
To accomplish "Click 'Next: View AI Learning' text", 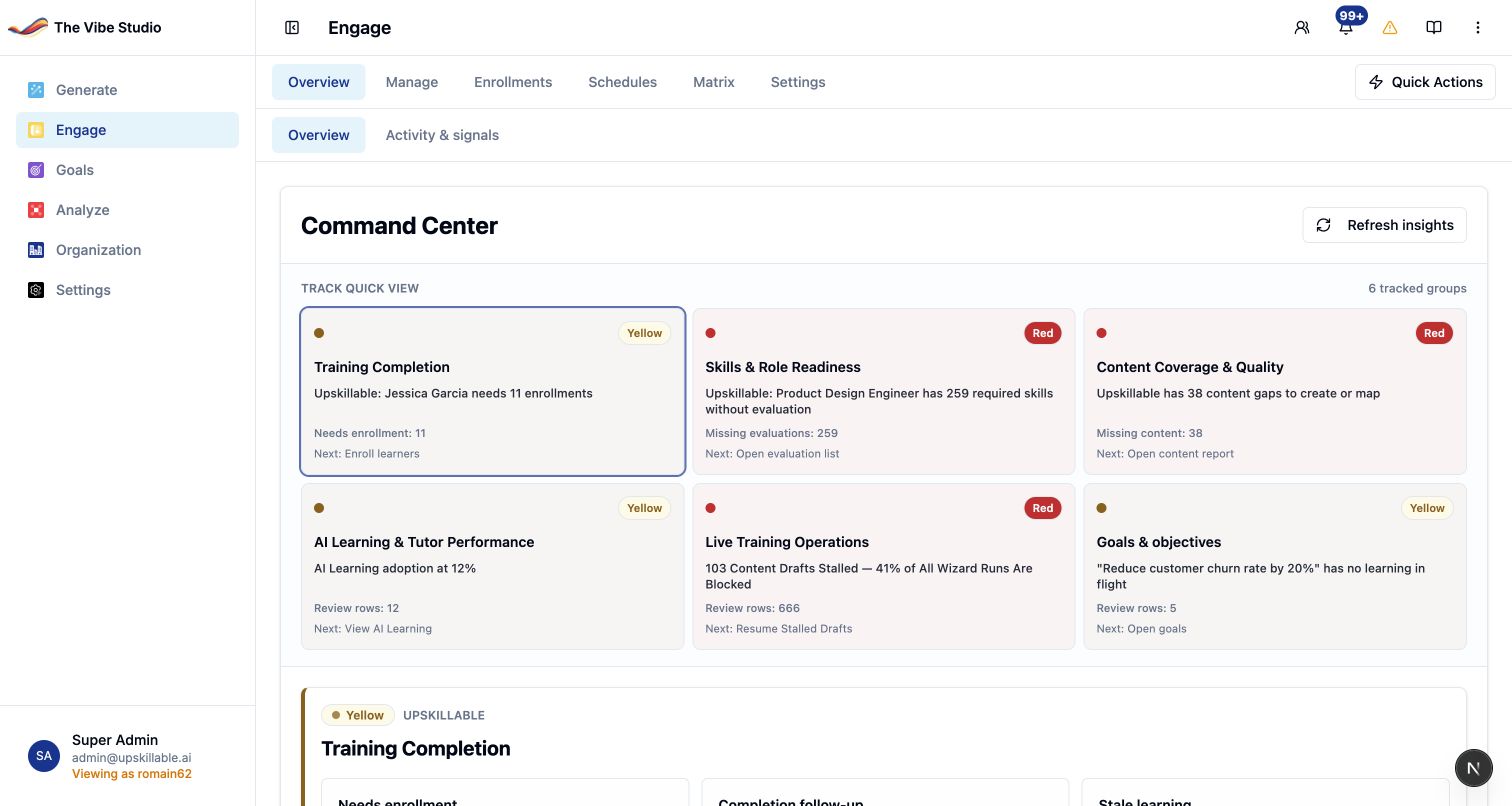I will [x=373, y=629].
